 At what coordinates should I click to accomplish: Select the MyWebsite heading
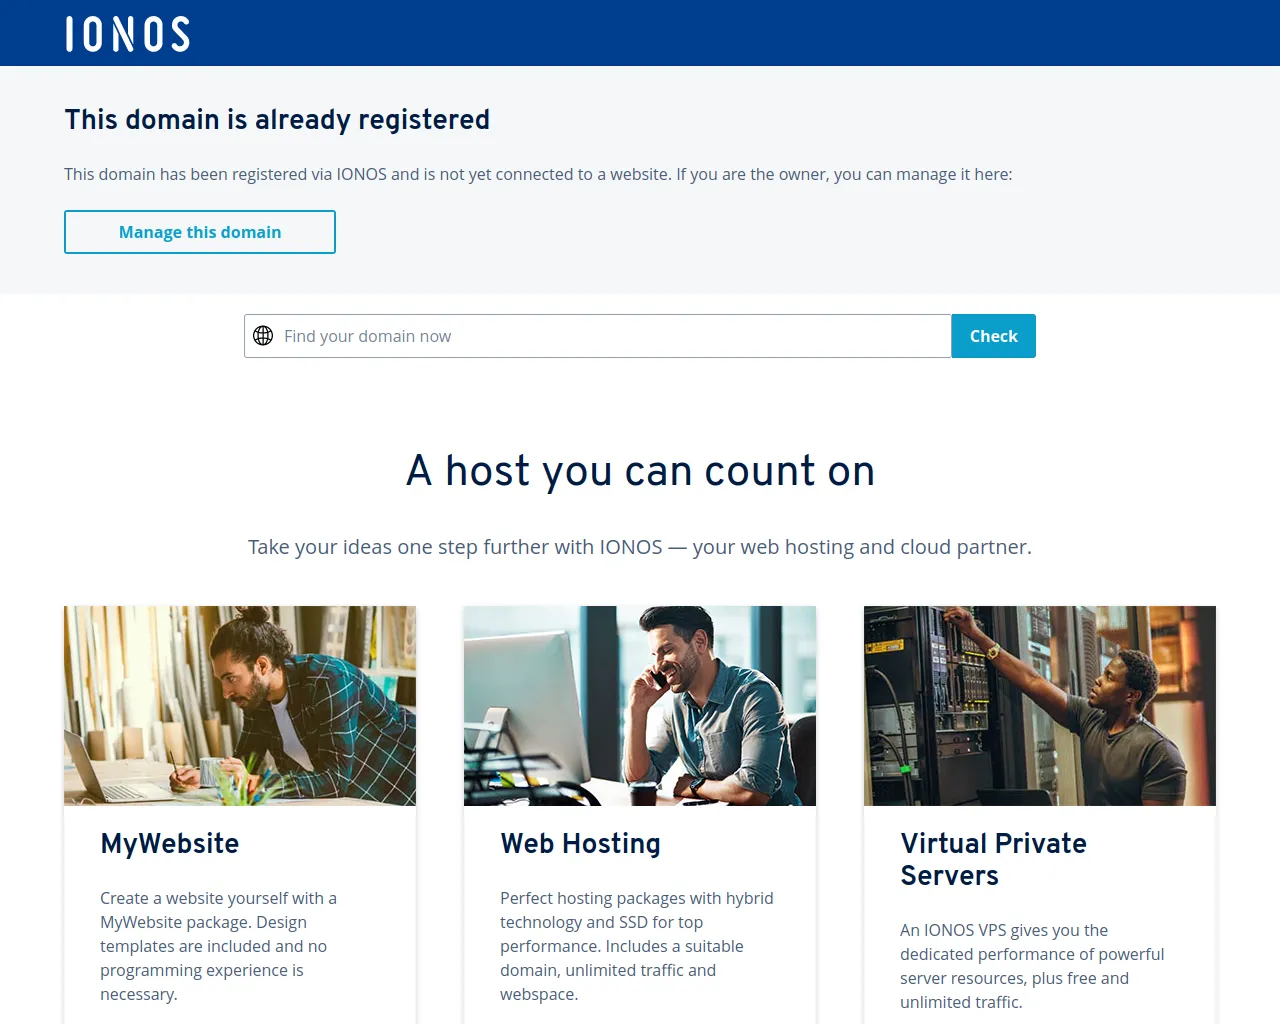point(170,844)
